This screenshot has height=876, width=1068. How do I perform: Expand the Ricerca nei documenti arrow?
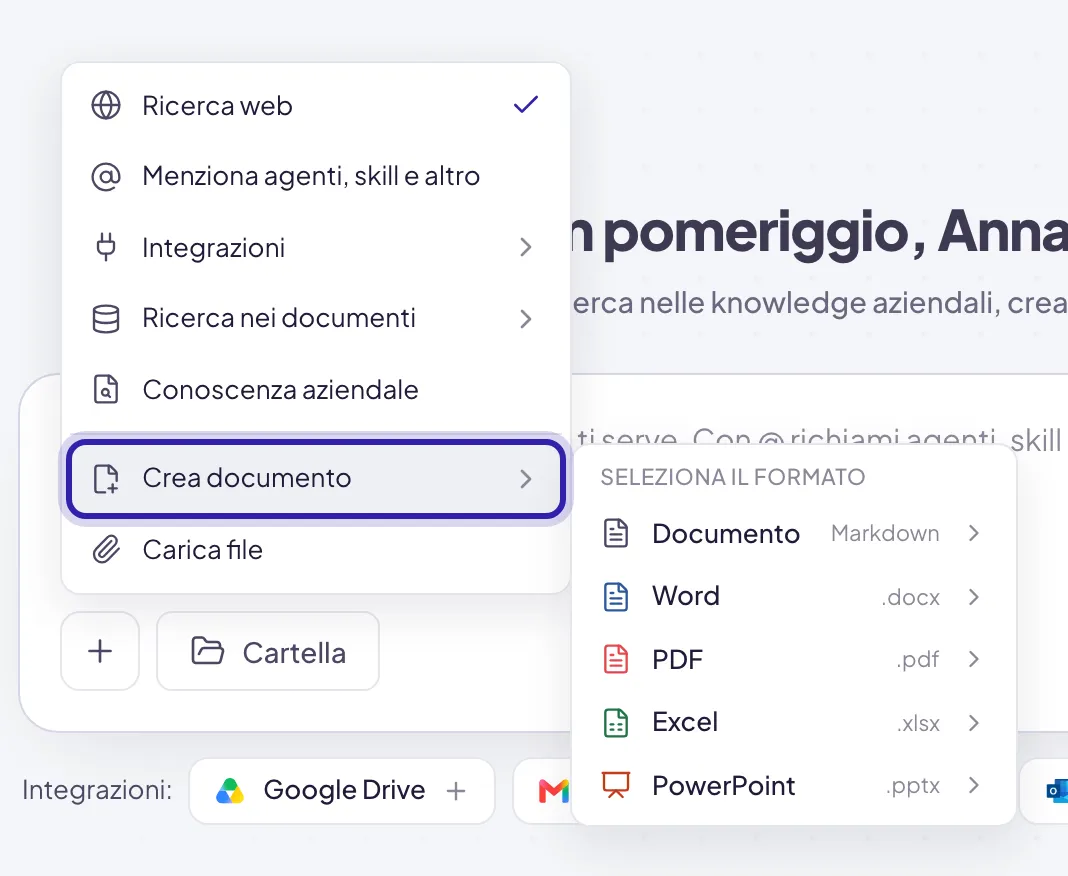pos(526,319)
